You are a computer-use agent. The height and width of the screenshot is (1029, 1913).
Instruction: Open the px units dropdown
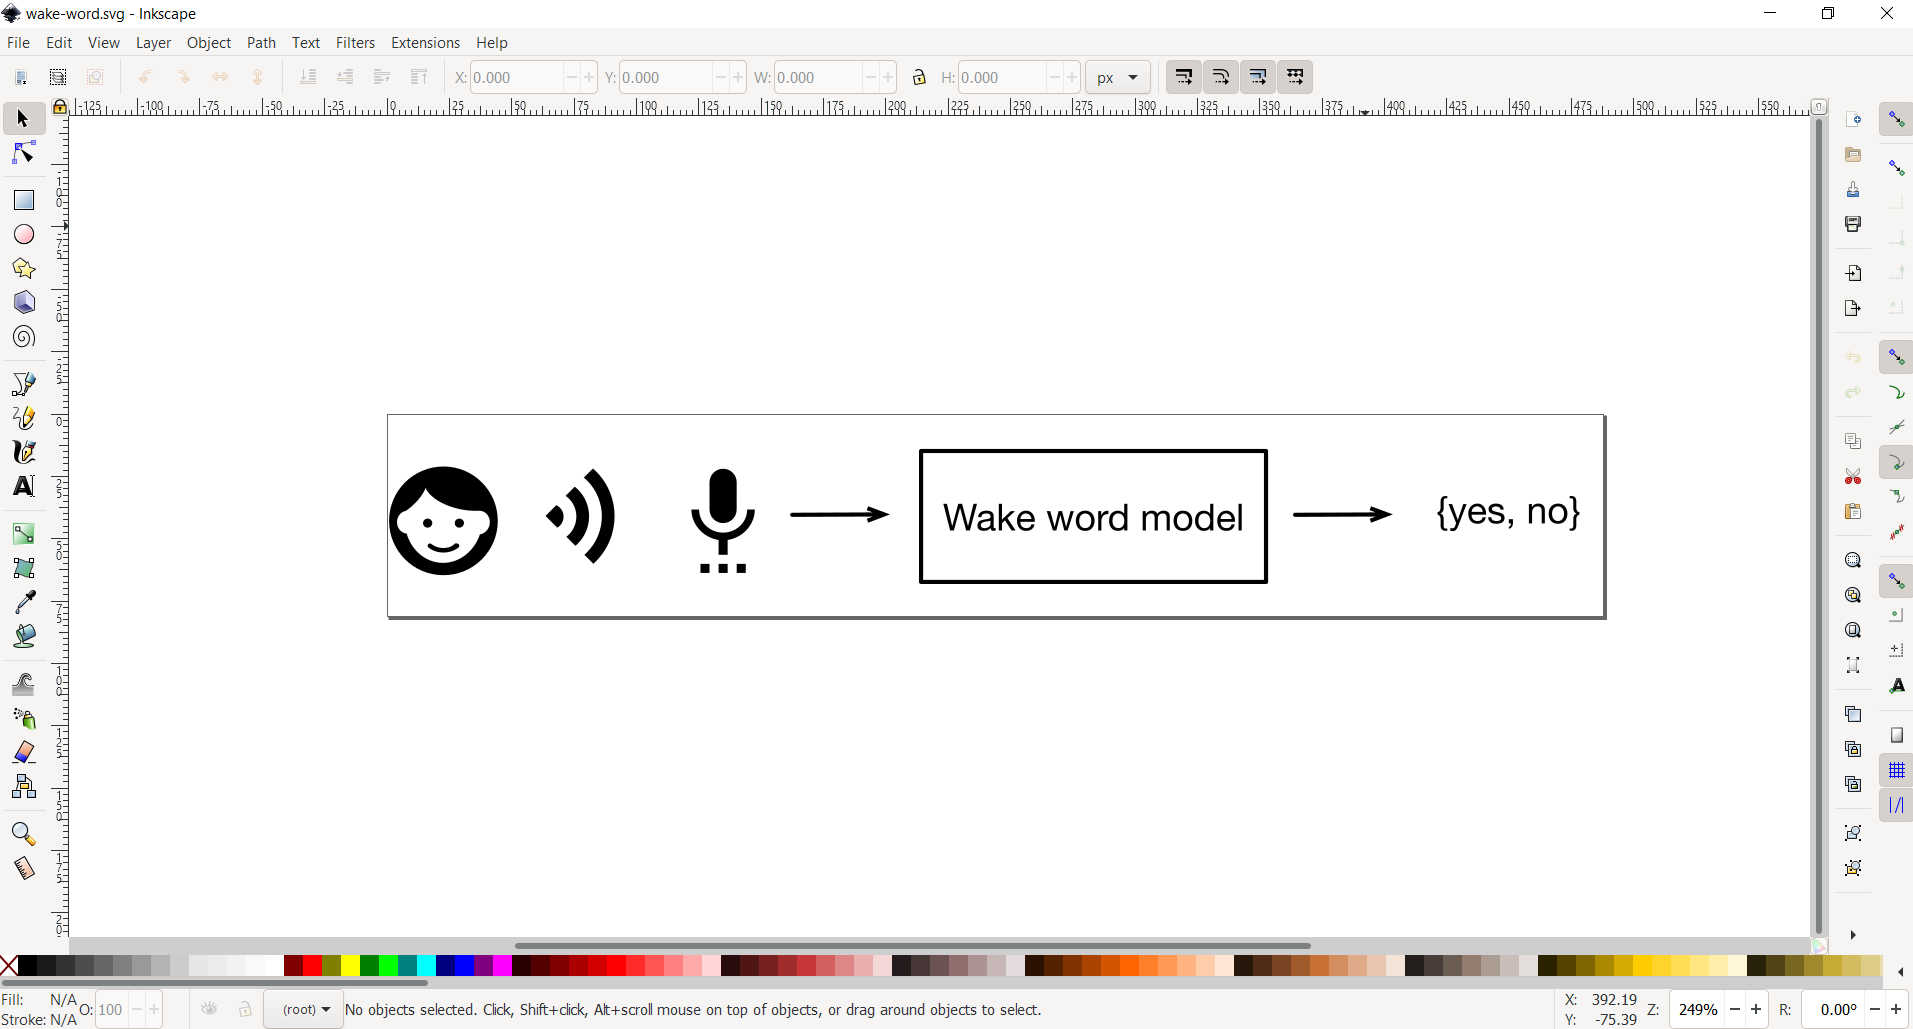click(1117, 77)
